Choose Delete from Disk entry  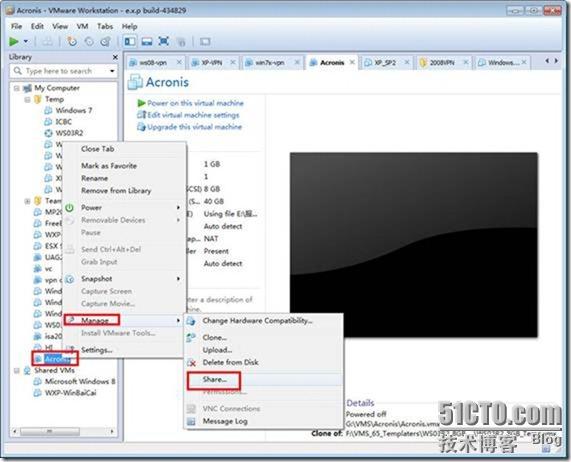(x=264, y=362)
